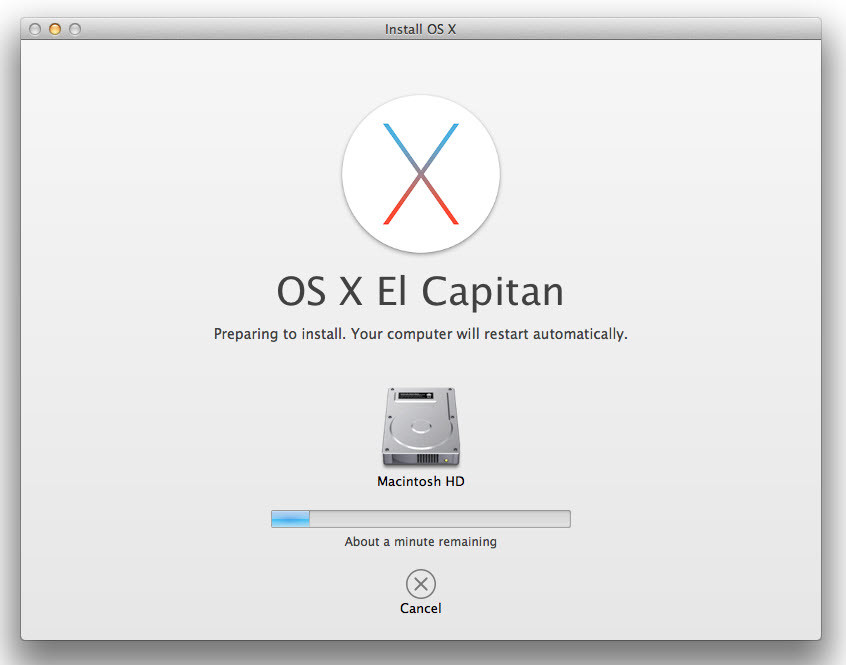Close the Install OS X window

[36, 30]
